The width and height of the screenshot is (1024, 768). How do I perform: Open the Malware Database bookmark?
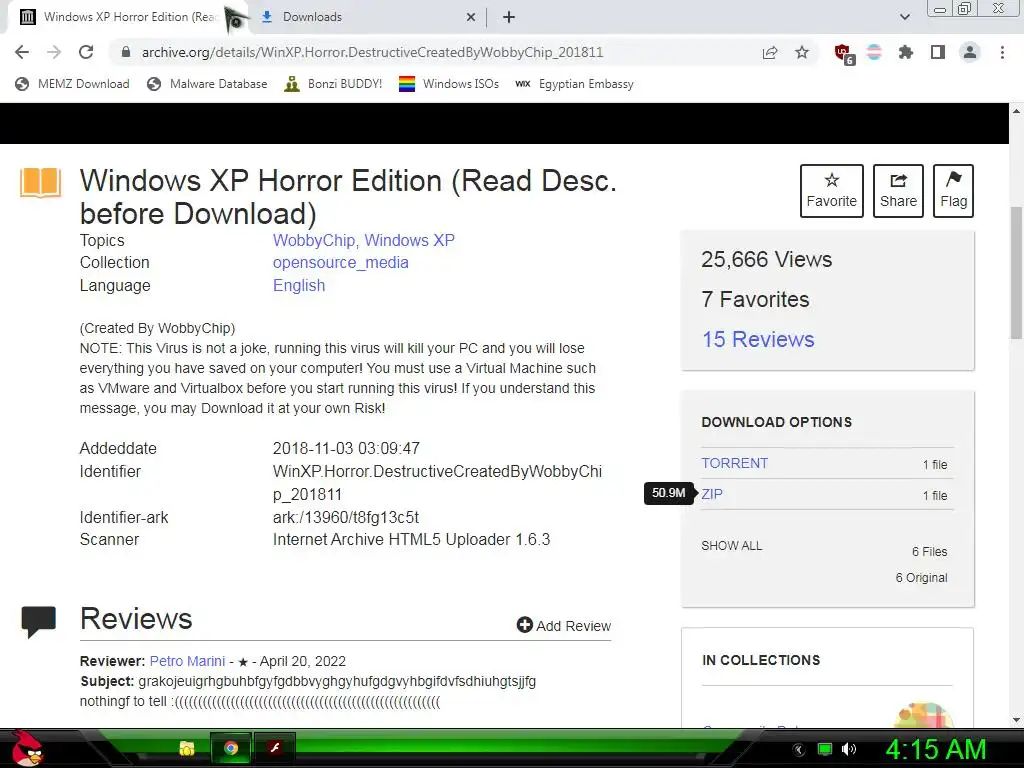coord(207,84)
